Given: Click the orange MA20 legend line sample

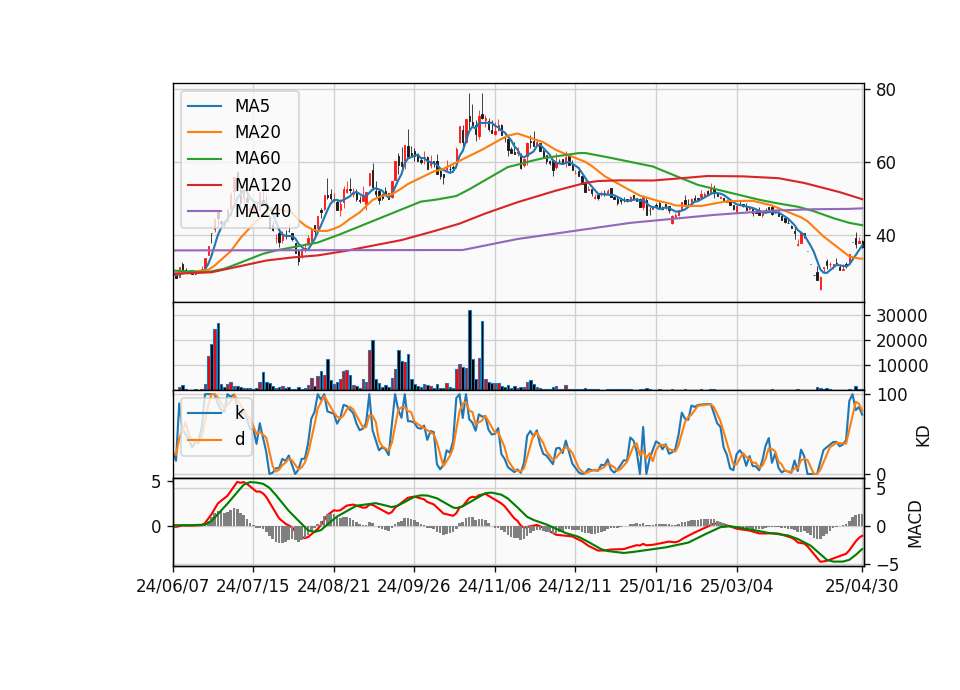Looking at the screenshot, I should (204, 132).
